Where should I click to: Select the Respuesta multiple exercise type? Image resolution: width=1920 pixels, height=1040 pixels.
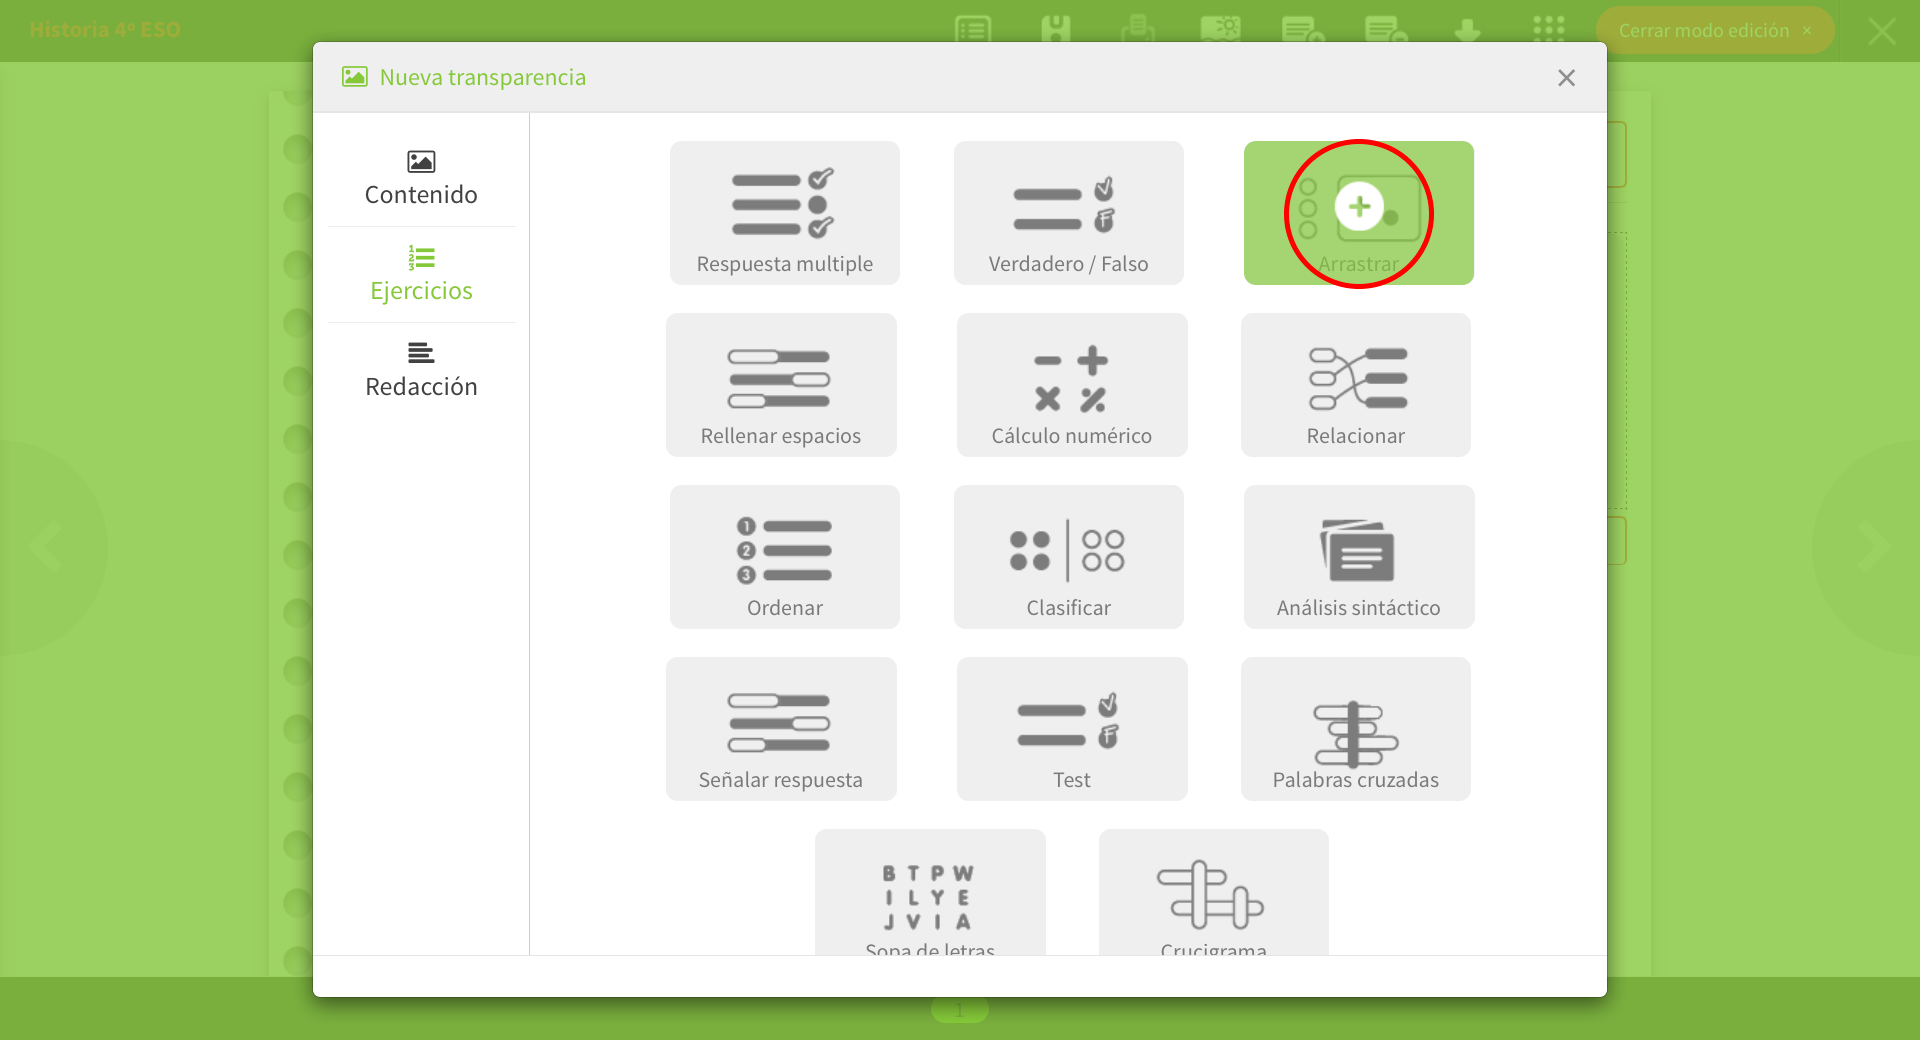(x=784, y=213)
